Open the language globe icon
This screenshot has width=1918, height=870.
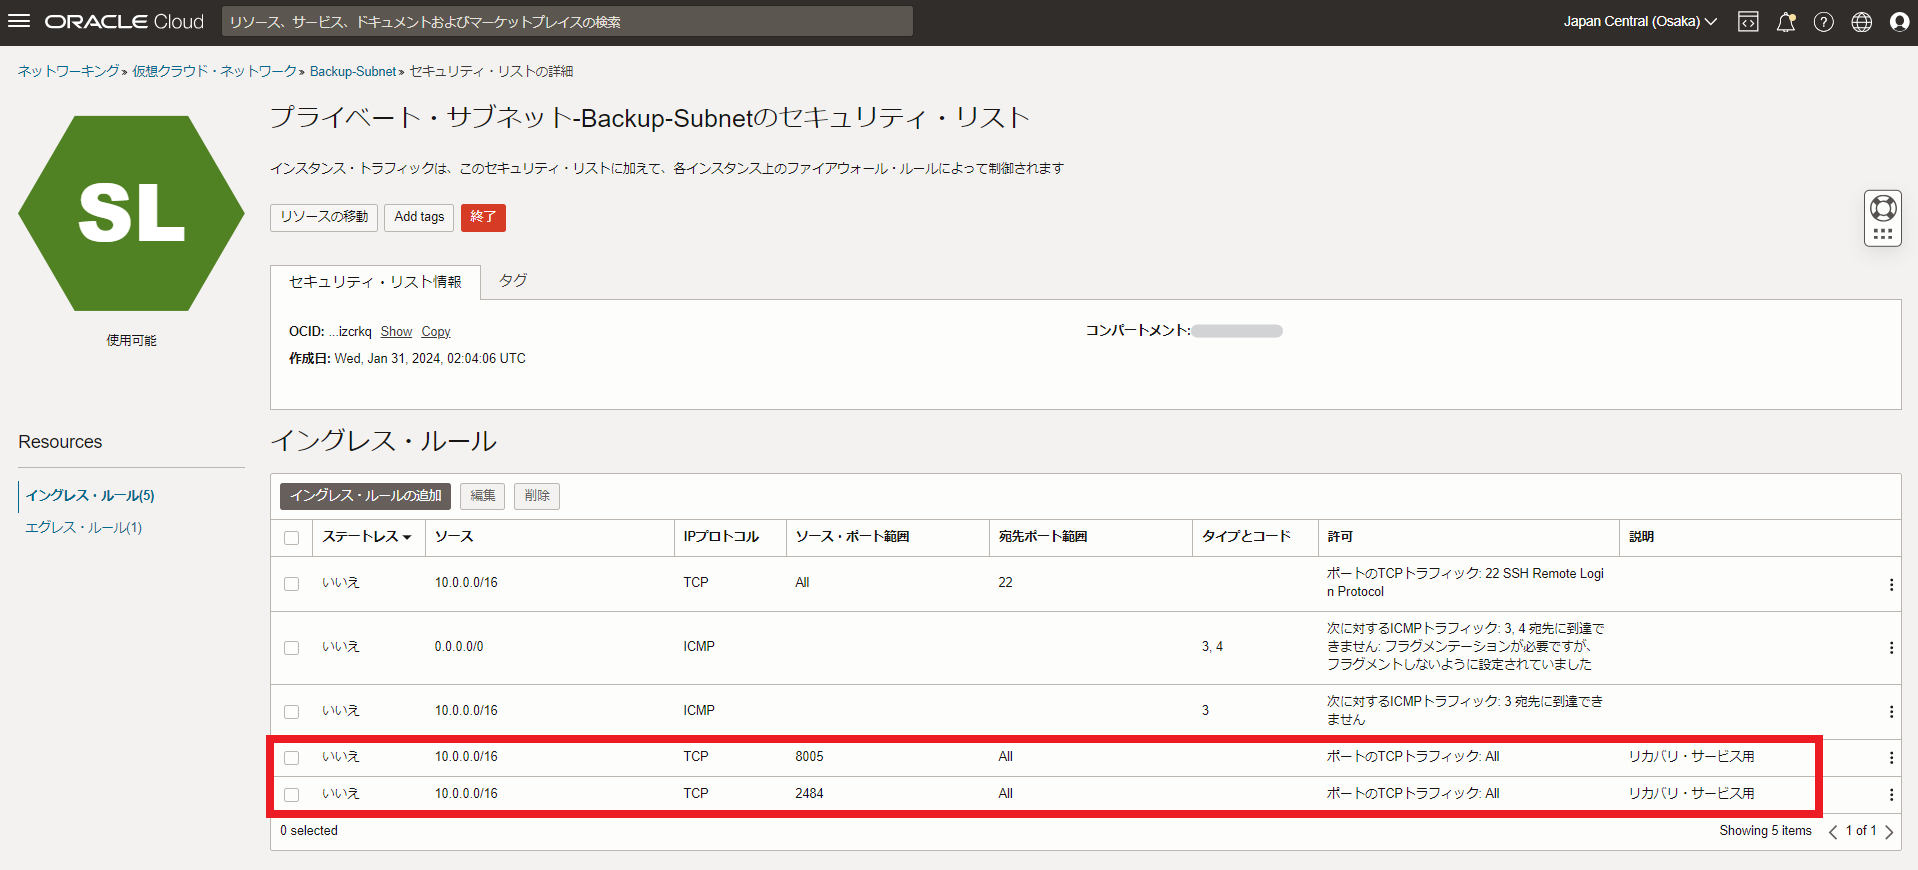coord(1861,22)
